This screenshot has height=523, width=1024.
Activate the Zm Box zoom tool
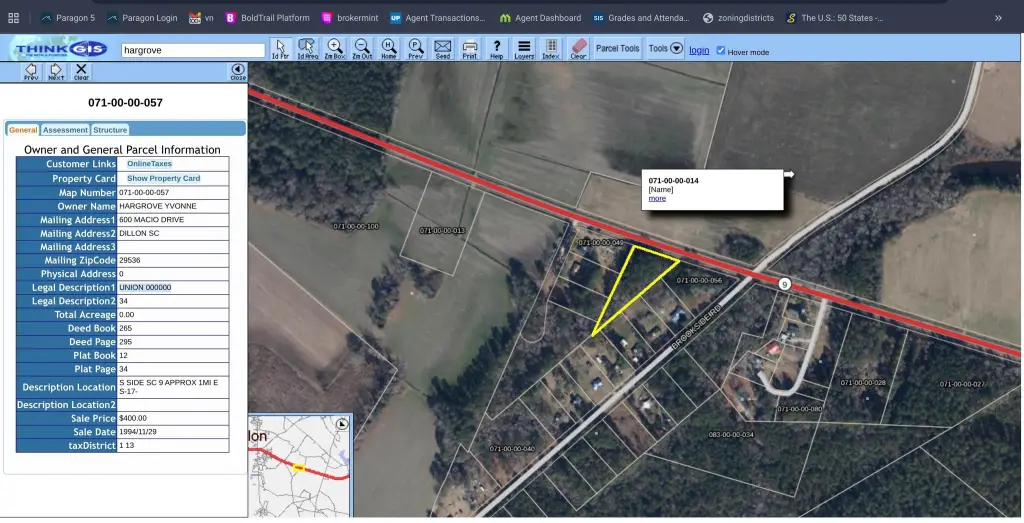334,49
